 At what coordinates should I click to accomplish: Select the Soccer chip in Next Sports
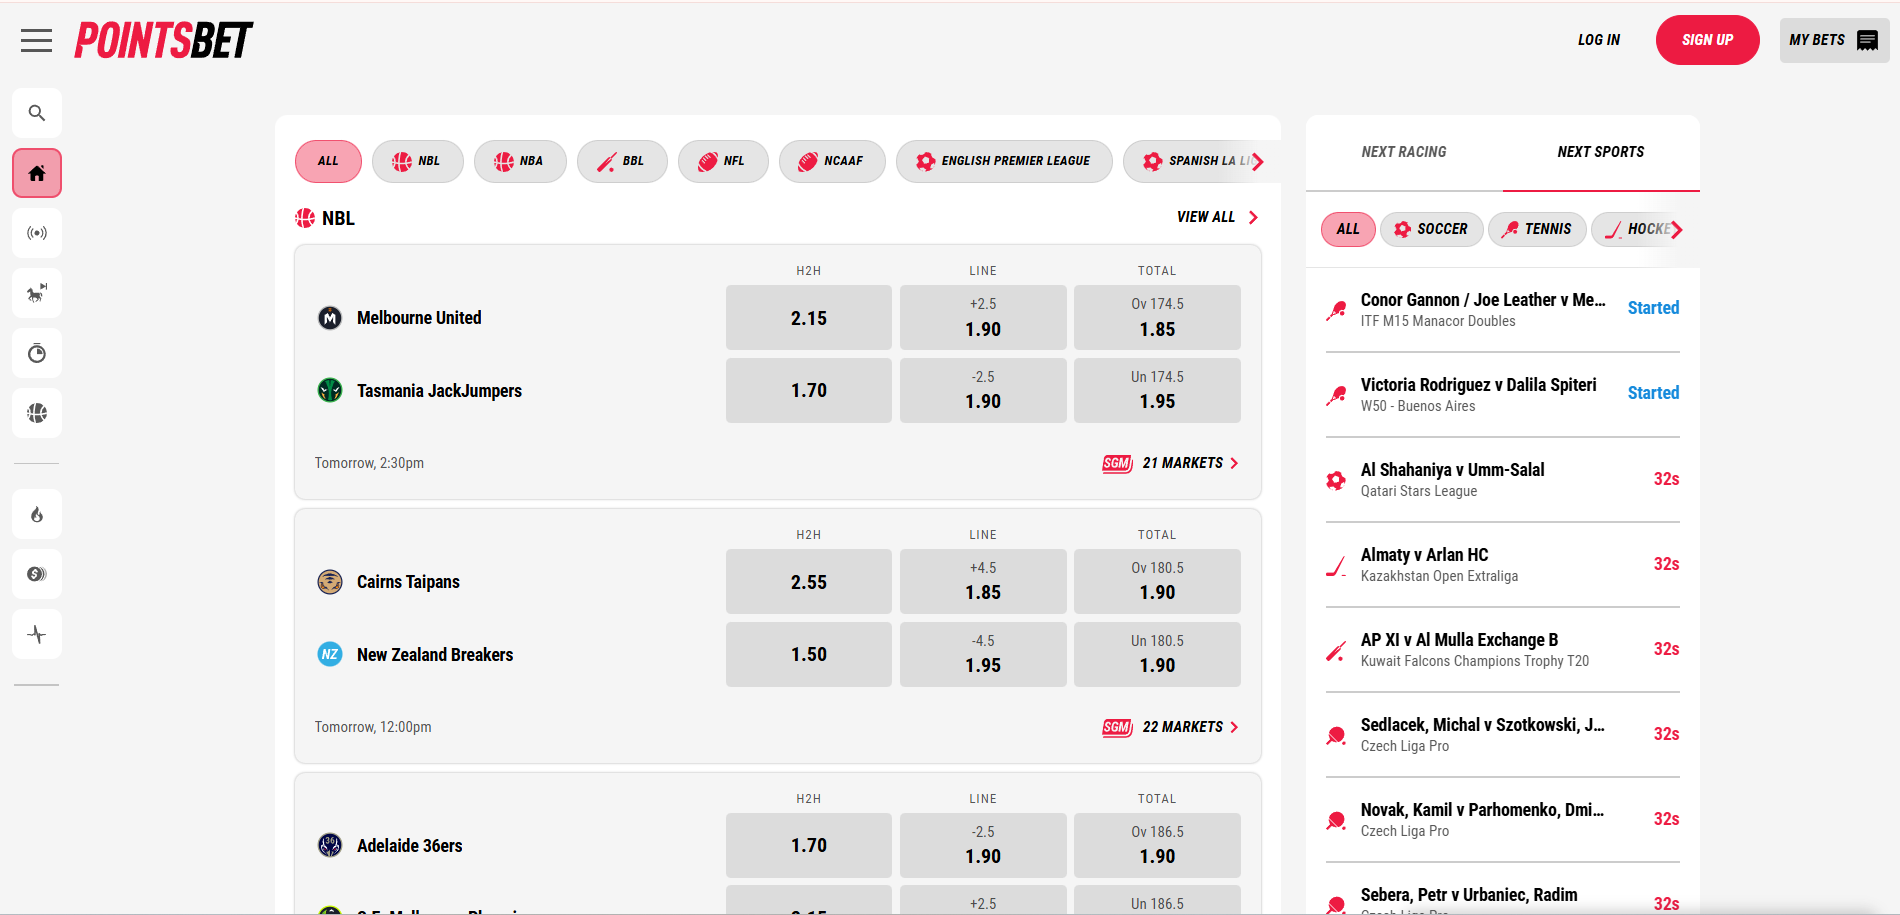(x=1431, y=229)
